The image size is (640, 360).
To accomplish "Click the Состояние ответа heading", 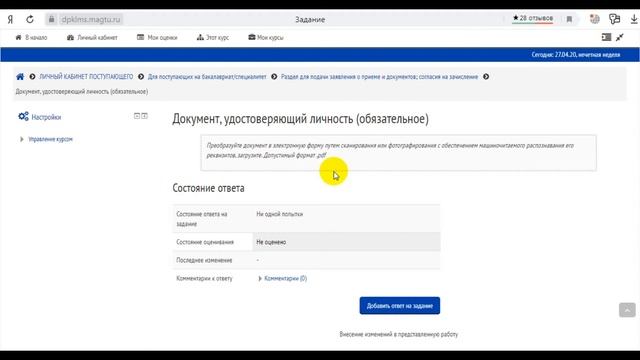I will pyautogui.click(x=208, y=188).
